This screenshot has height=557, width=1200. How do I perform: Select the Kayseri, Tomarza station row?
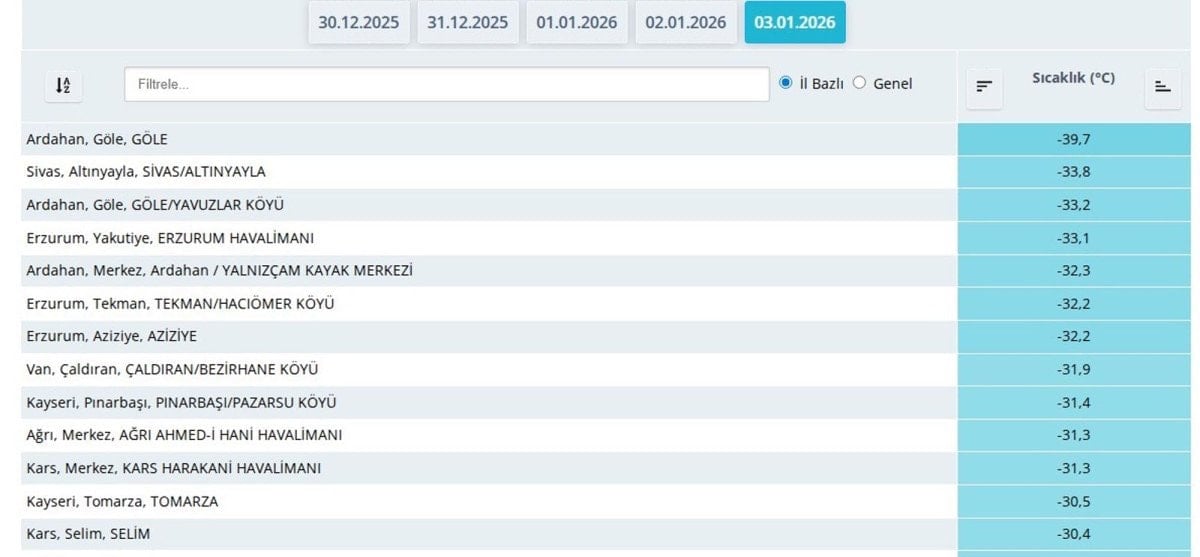(122, 501)
